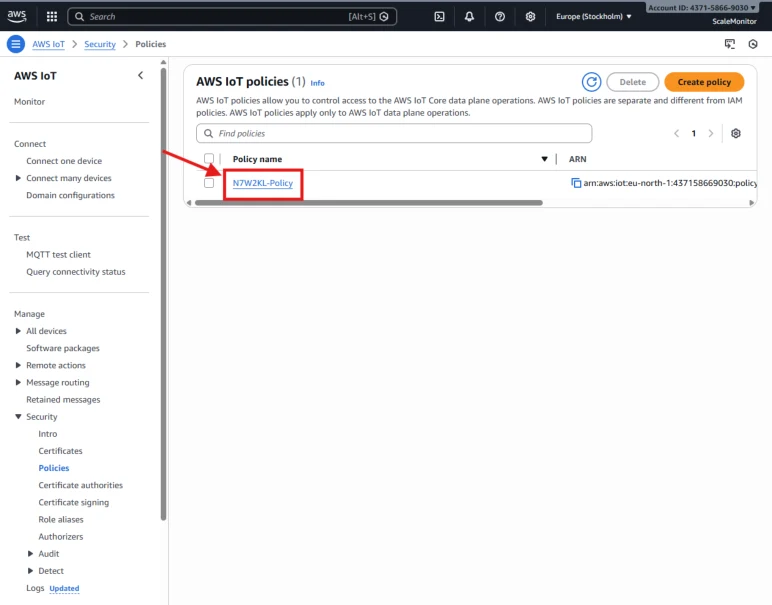Tick the select-all policies checkbox

(209, 159)
